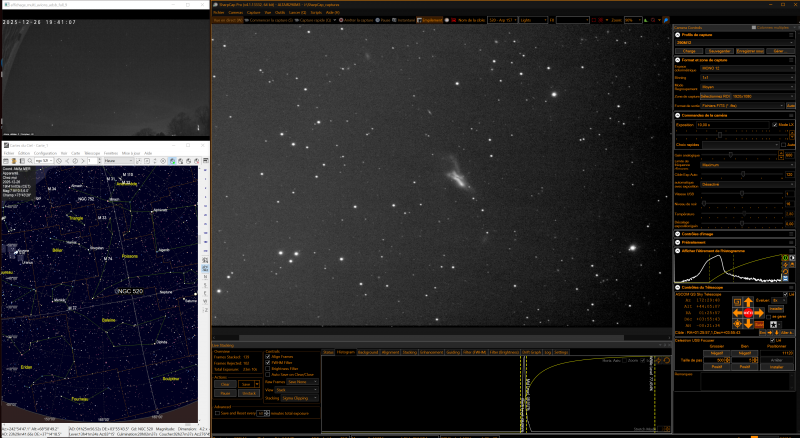Click the Remarques notes text box
Screen dimensions: 800x438
(x=747, y=381)
